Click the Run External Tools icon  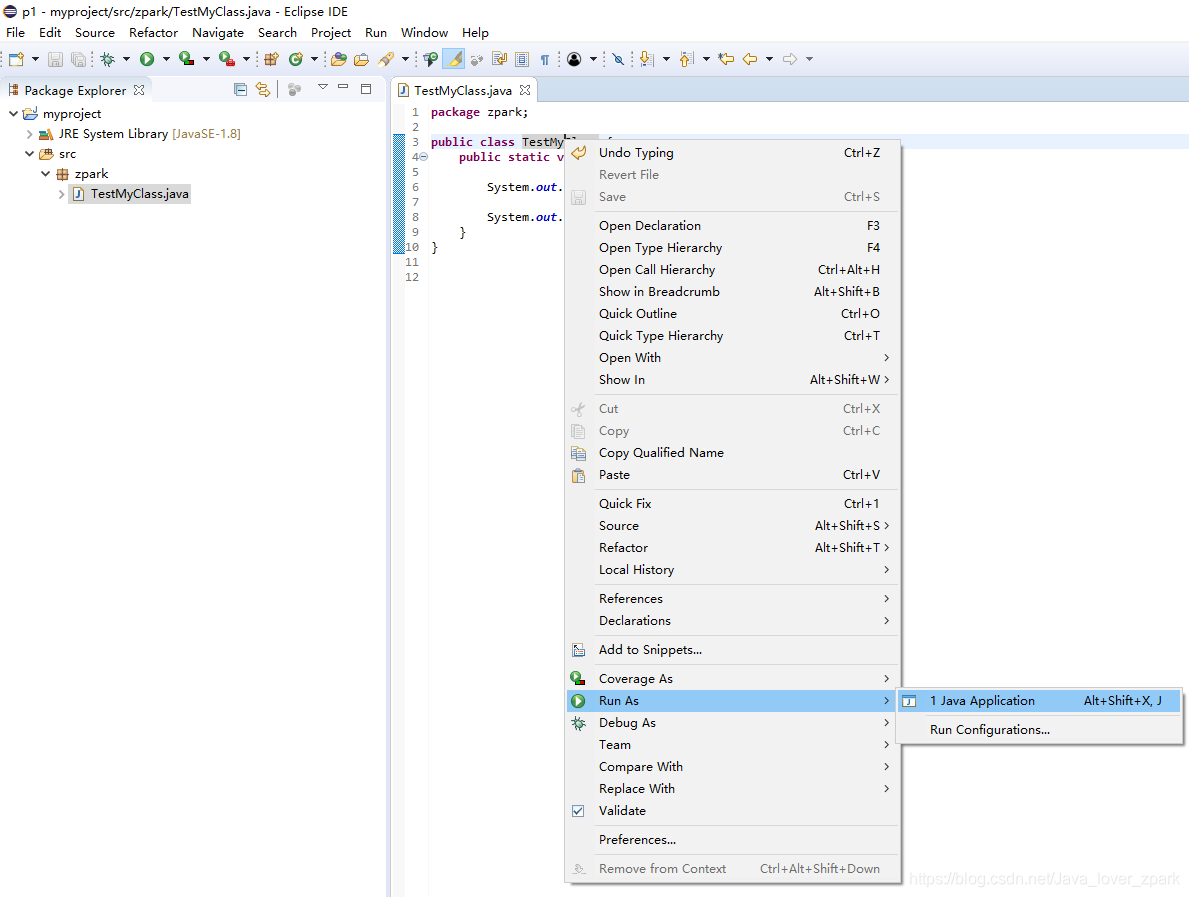click(x=226, y=59)
